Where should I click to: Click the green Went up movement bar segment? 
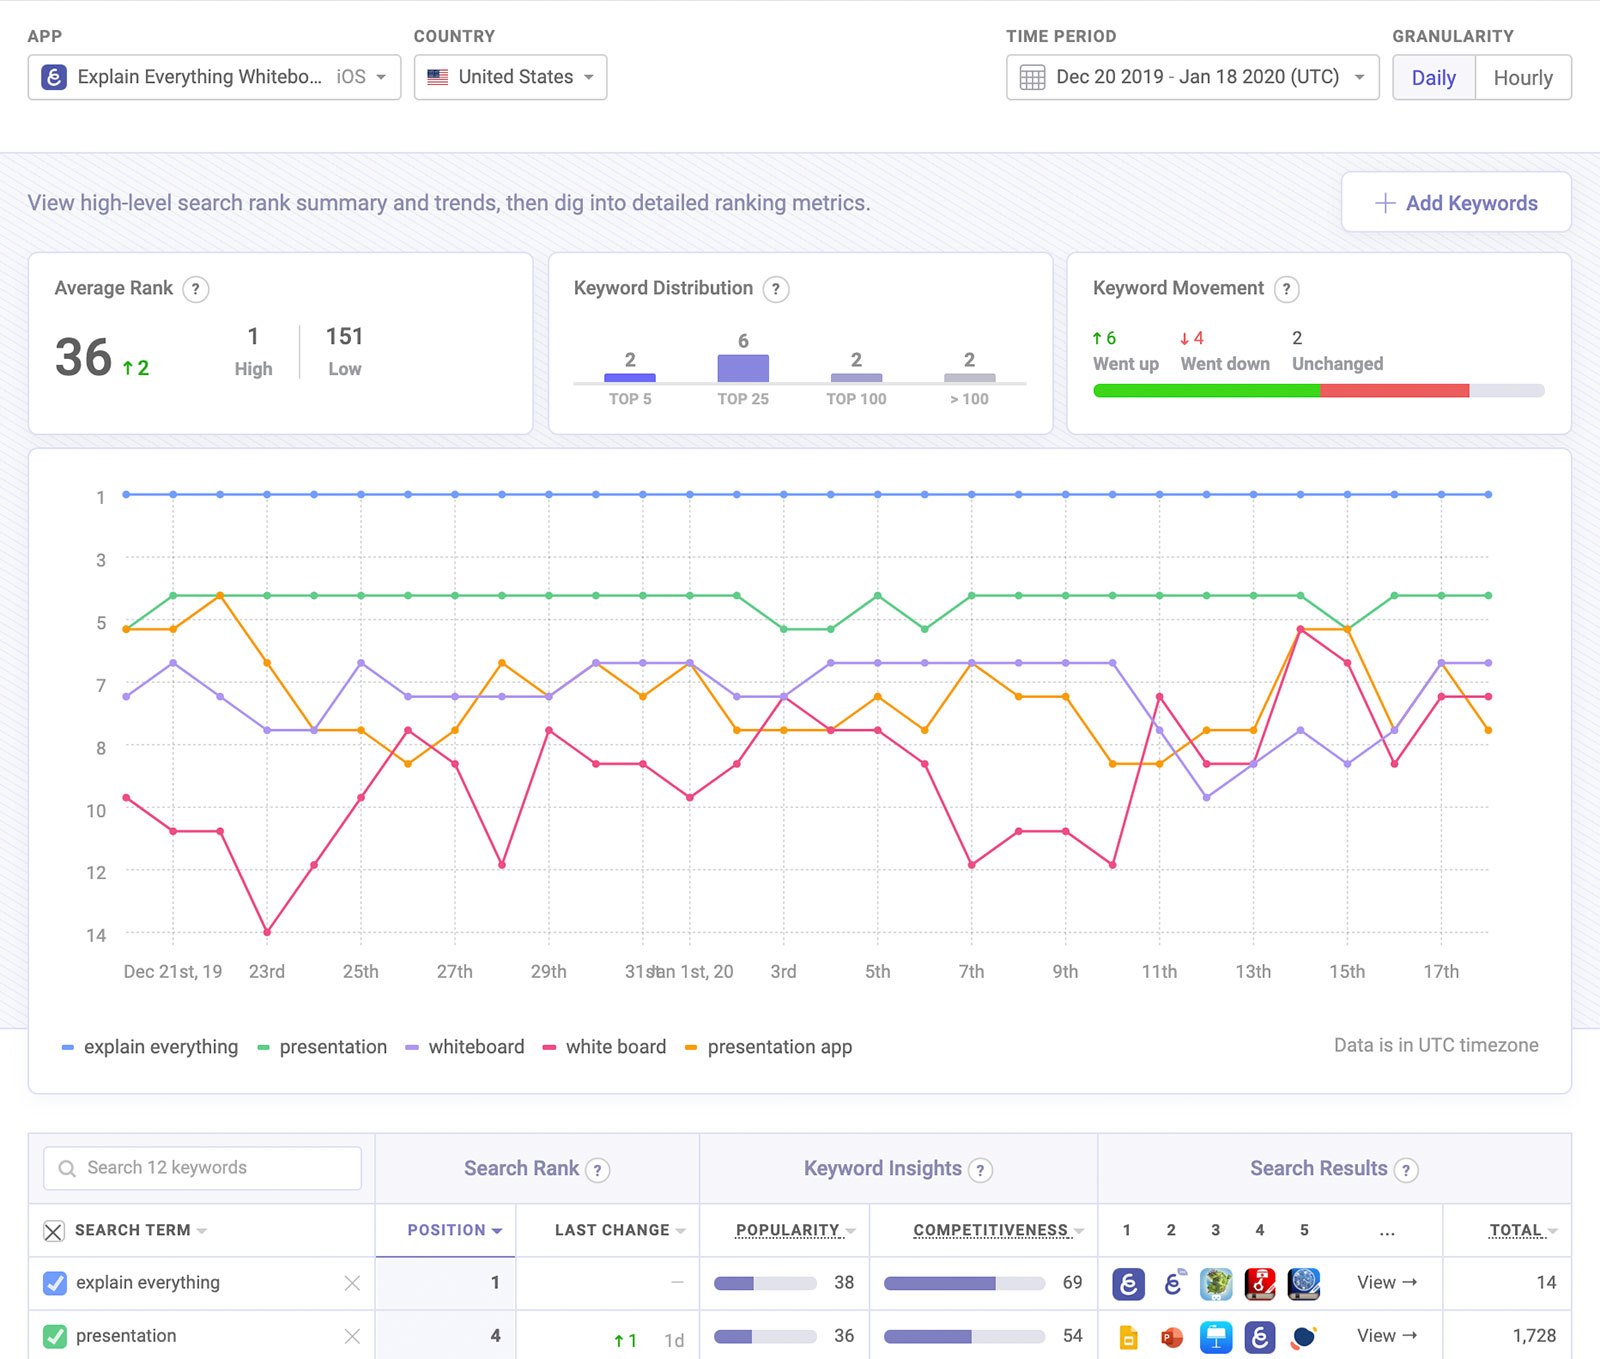[x=1207, y=391]
